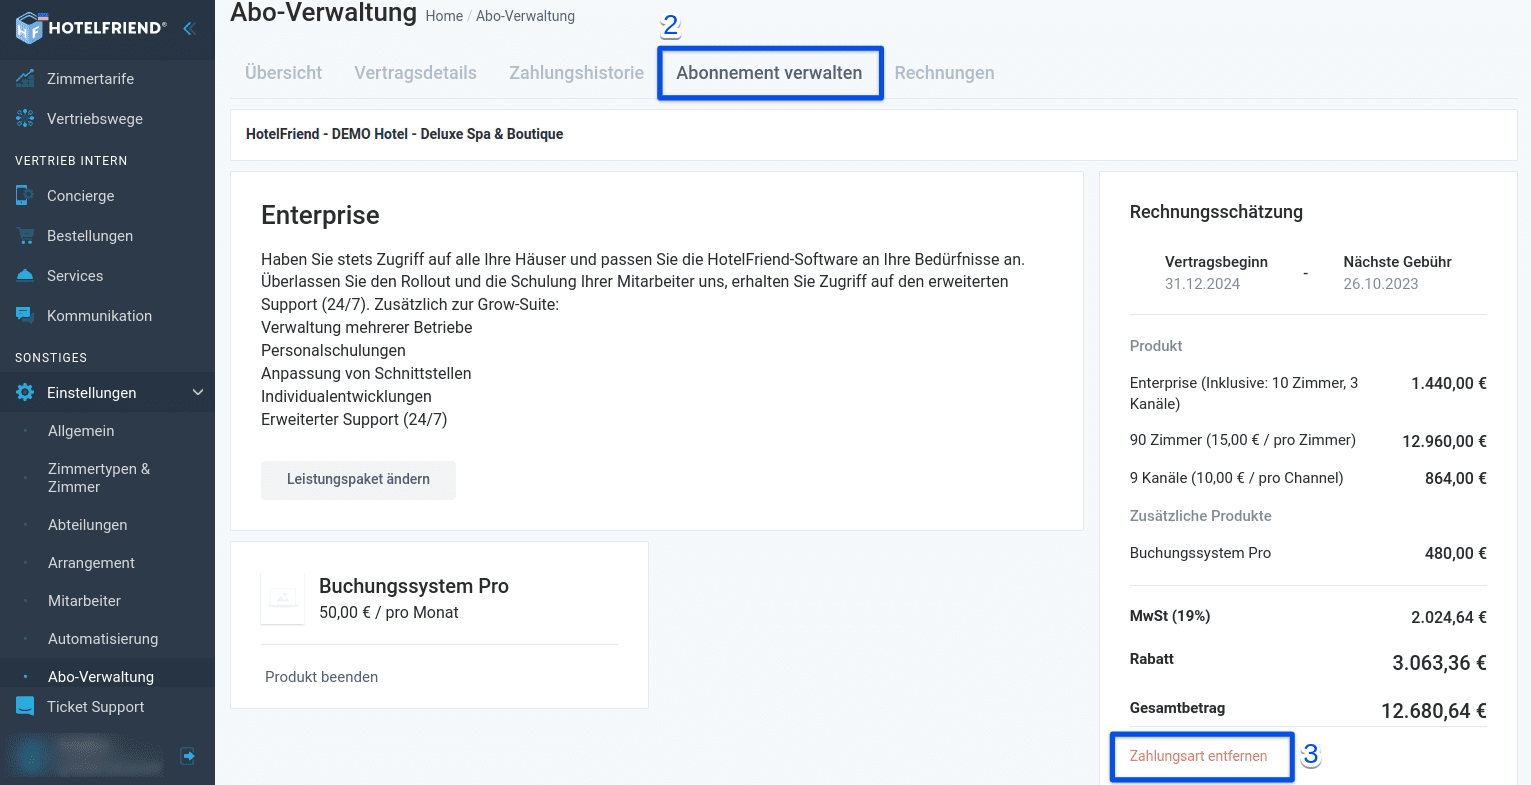Click the Produkt beenden link
The width and height of the screenshot is (1531, 785).
(321, 677)
